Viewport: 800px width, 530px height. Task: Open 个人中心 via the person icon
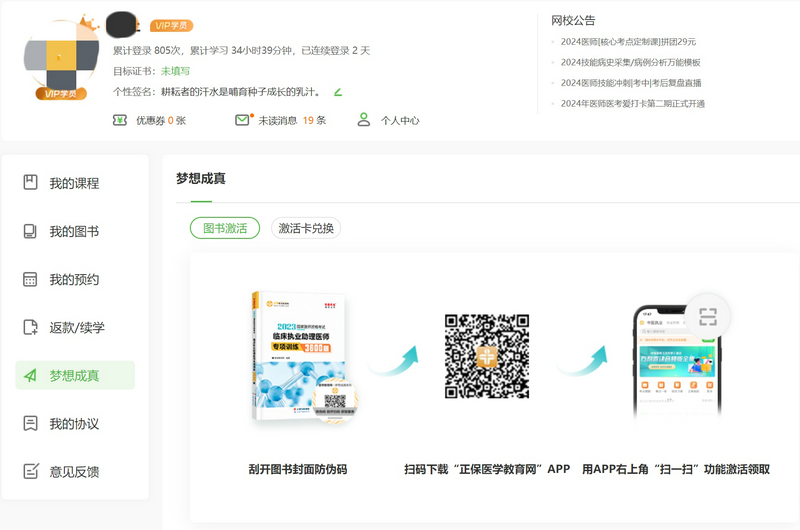[x=364, y=120]
